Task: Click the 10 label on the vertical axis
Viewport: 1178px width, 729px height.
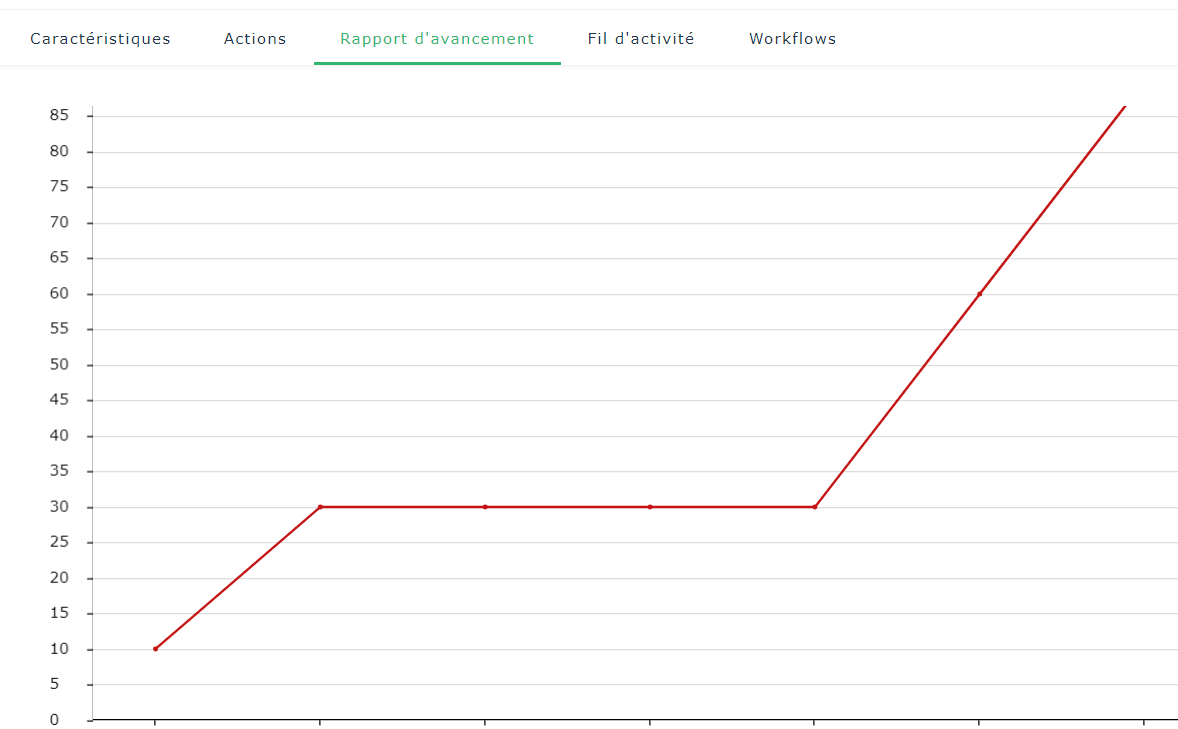Action: pyautogui.click(x=59, y=649)
